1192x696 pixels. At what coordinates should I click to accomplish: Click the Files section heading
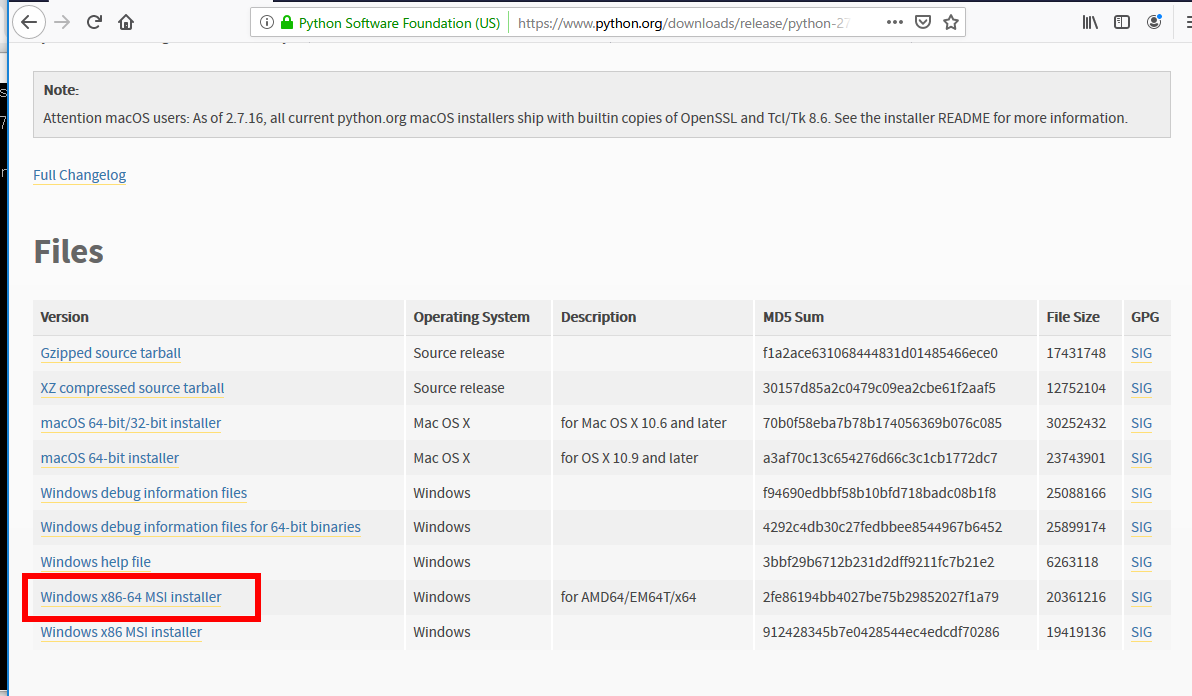pyautogui.click(x=68, y=252)
